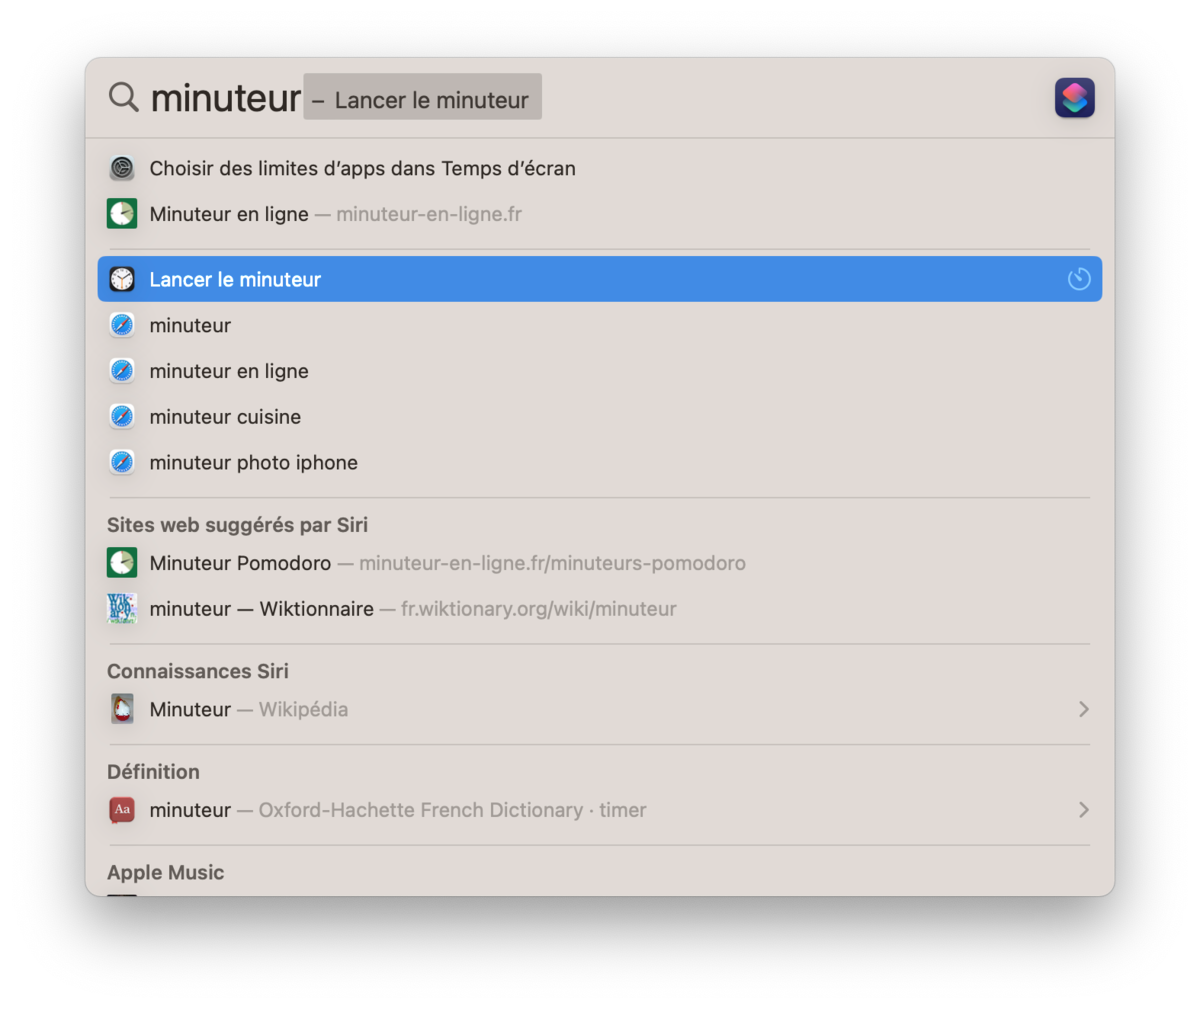
Task: Click the Minuteur en ligne green icon
Action: (x=122, y=214)
